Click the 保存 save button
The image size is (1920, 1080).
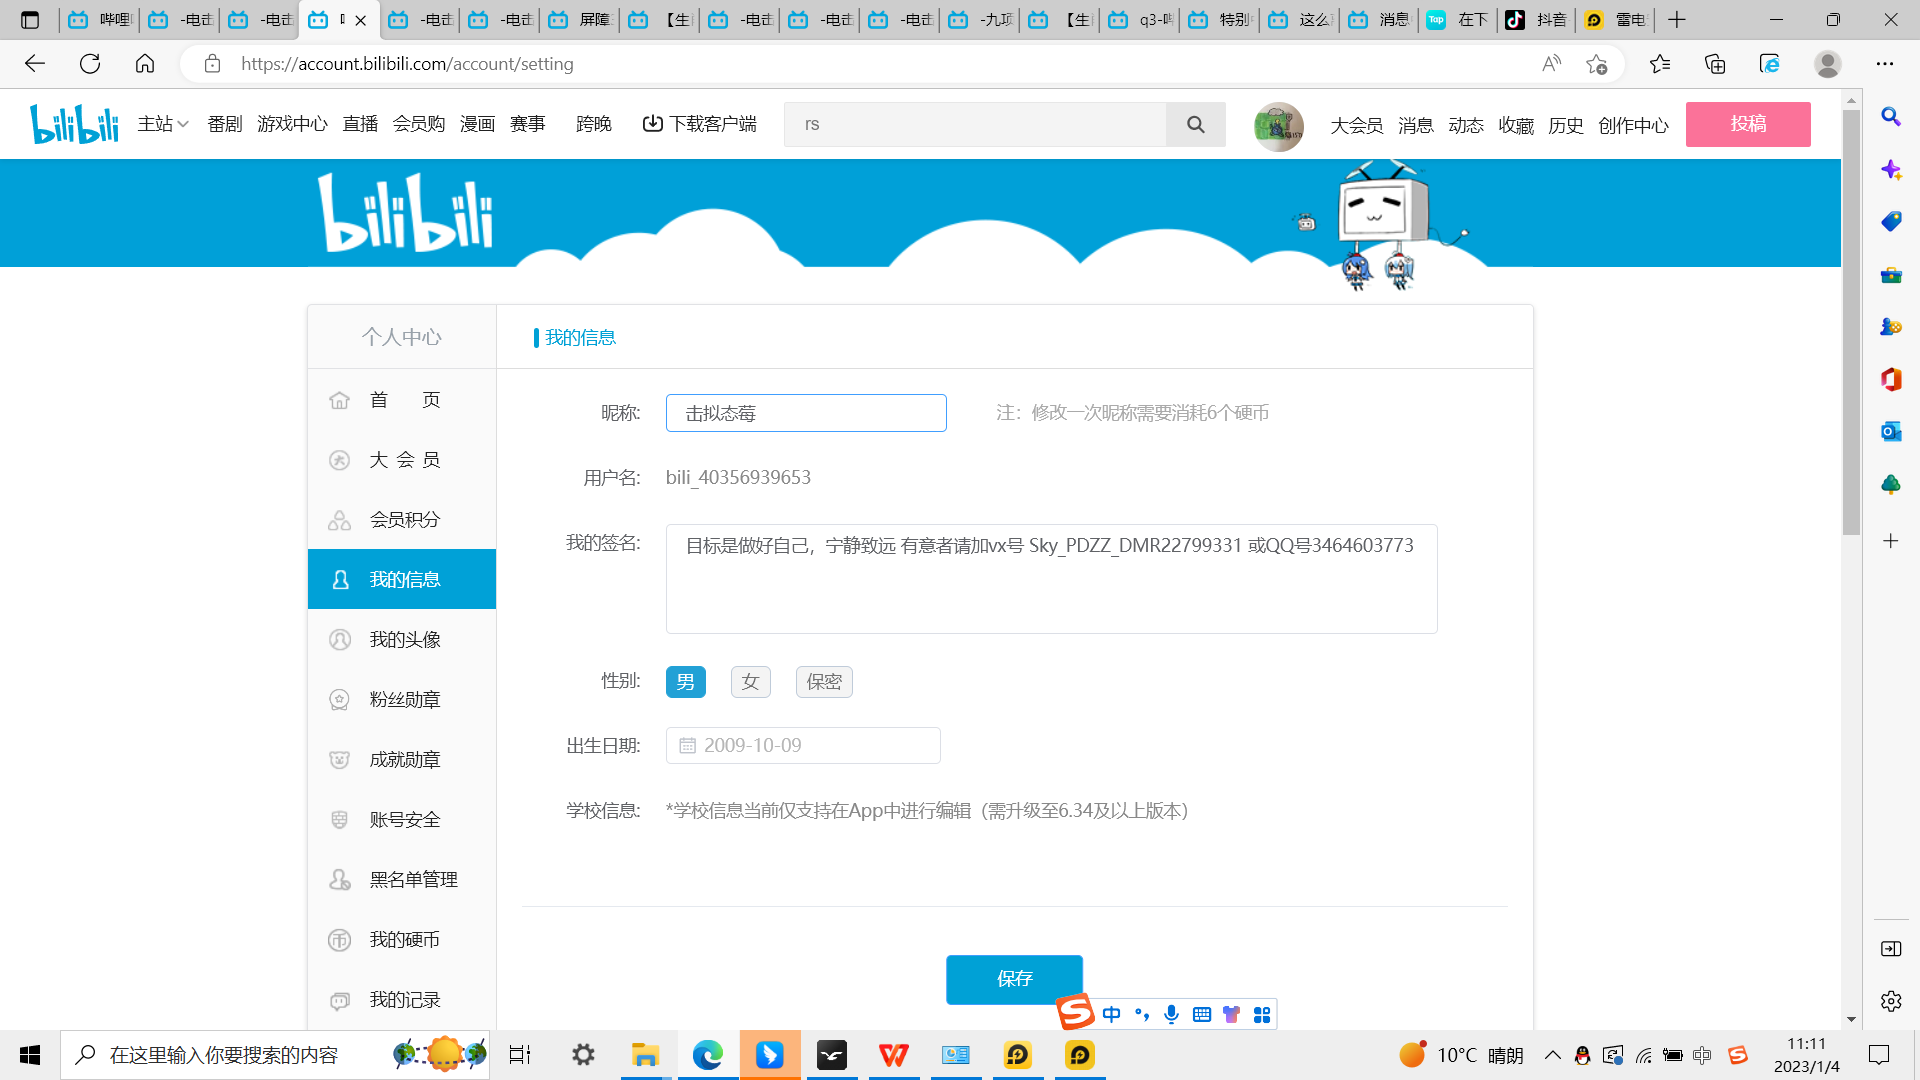pos(1014,979)
